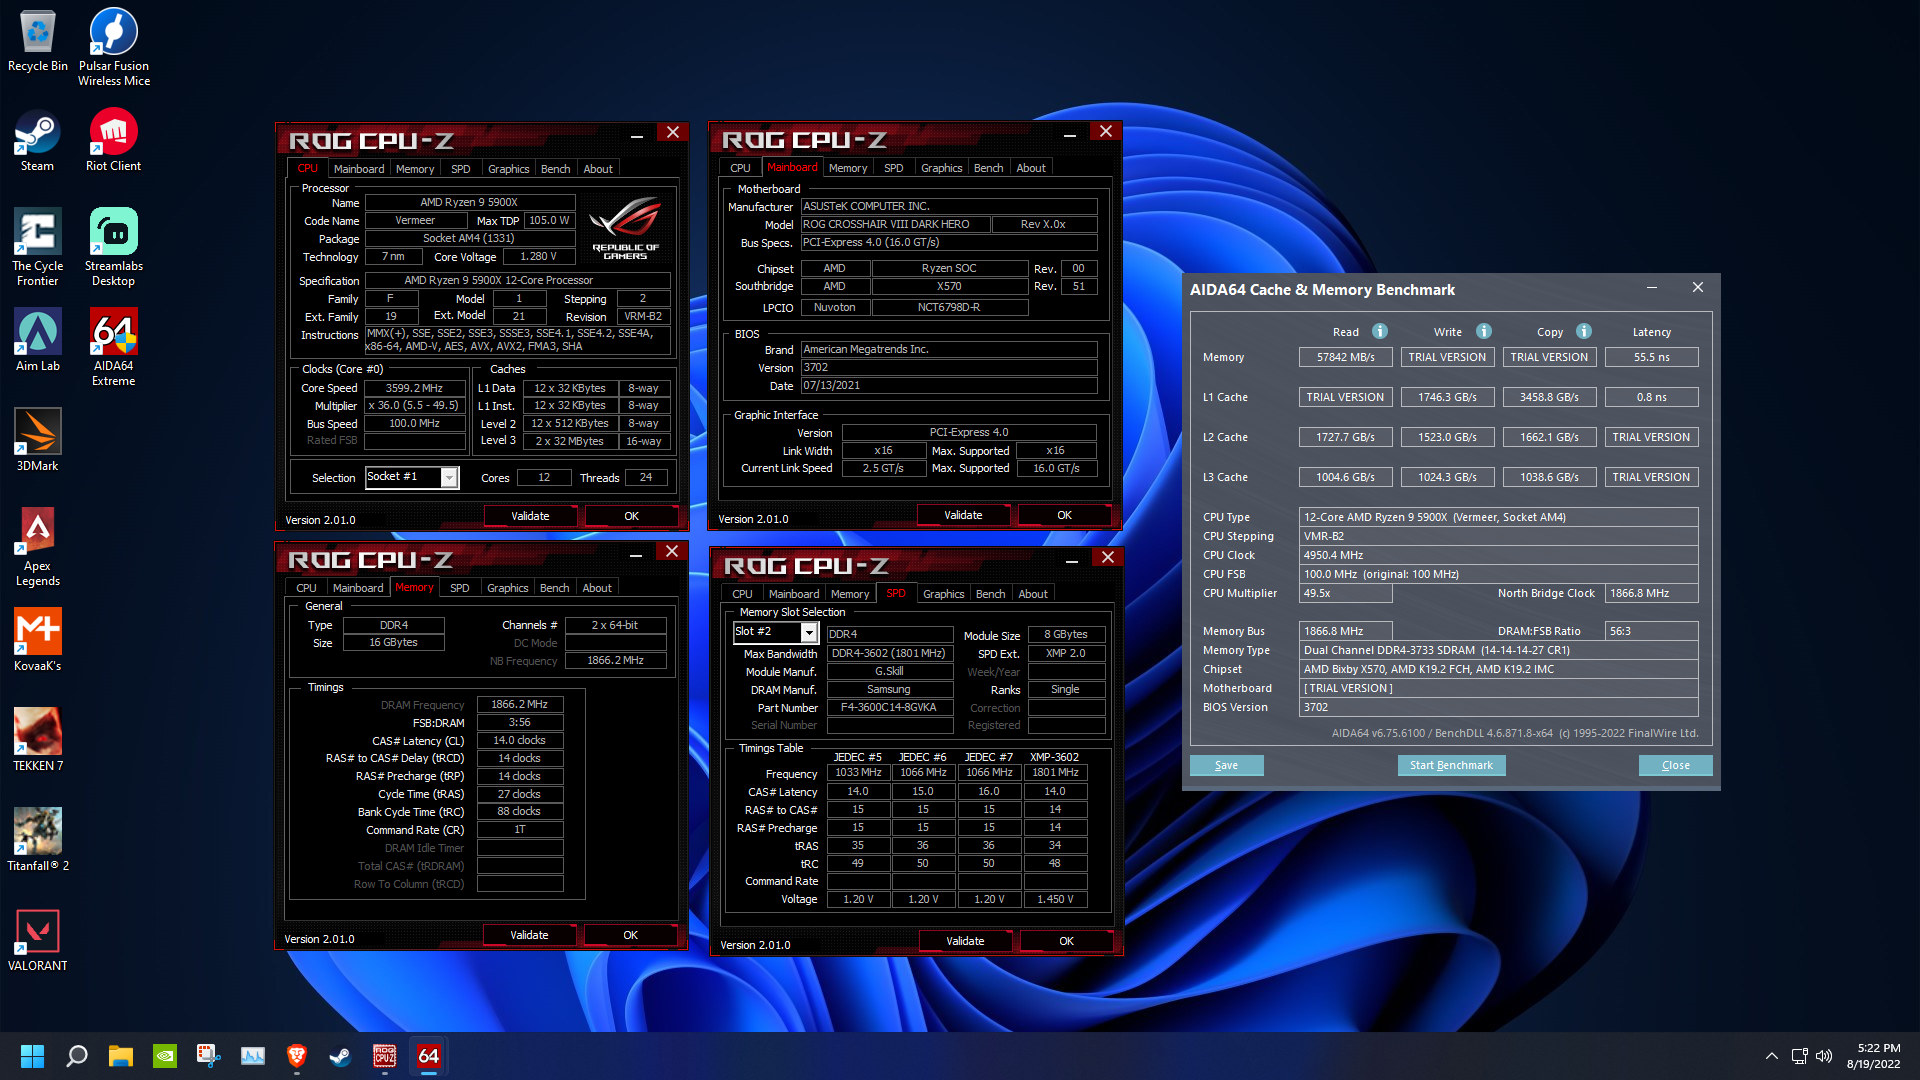This screenshot has width=1920, height=1080.
Task: Click the CPU Name AMD Ryzen 9 5900X field
Action: 469,202
